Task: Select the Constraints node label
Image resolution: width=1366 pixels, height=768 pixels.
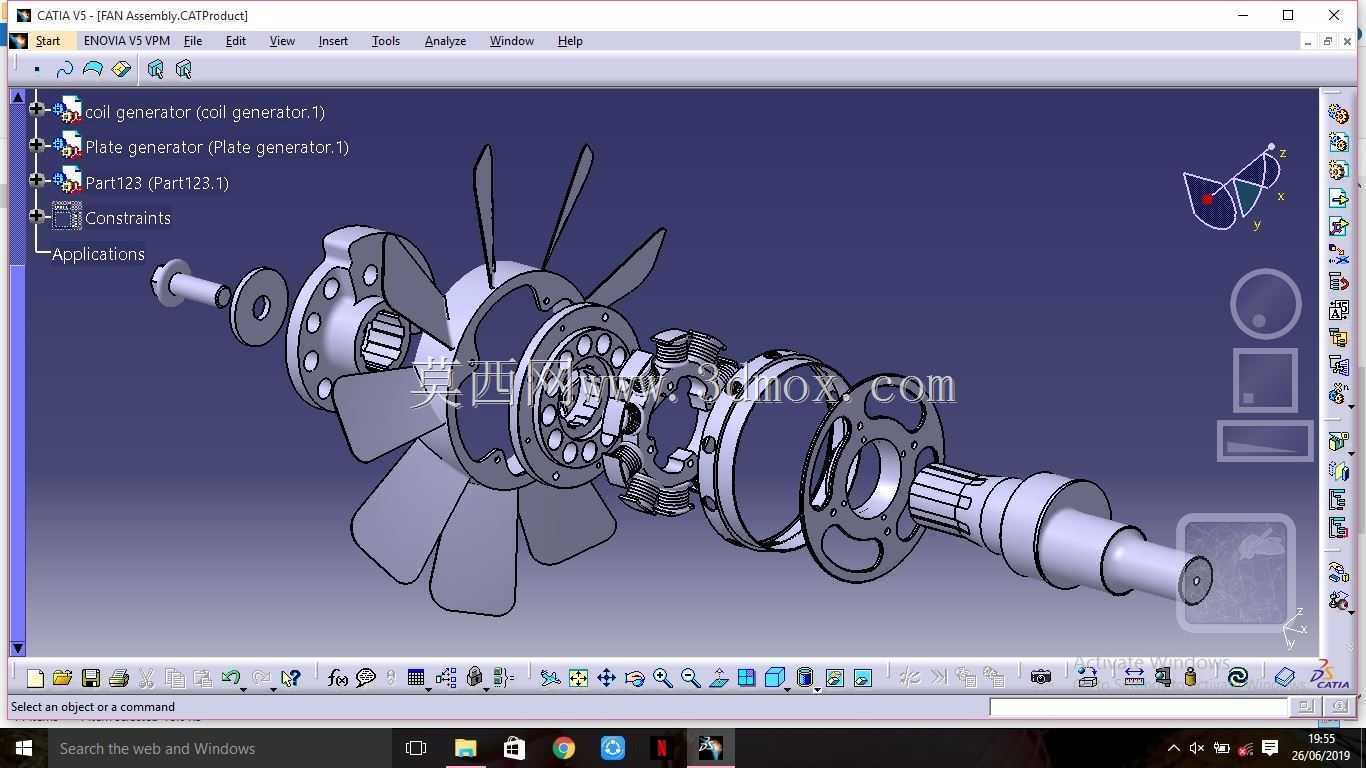Action: point(128,218)
